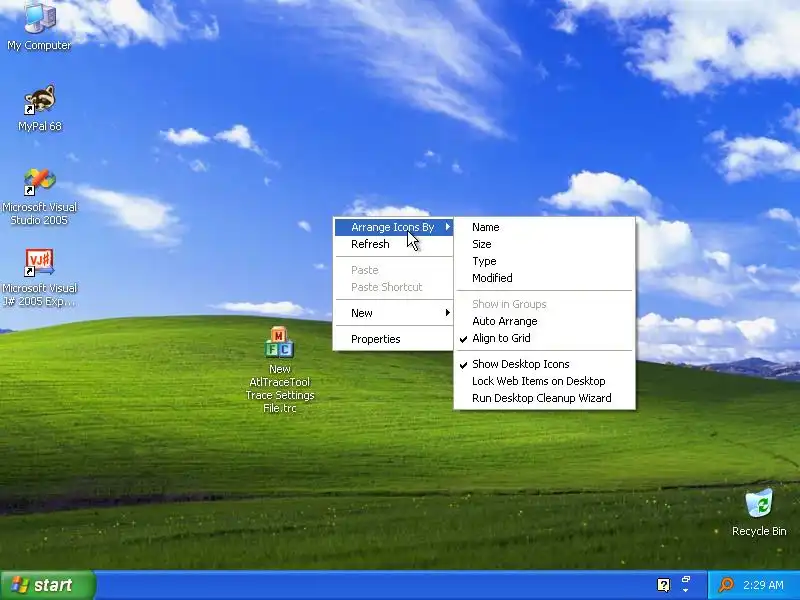Arrange icons by Name

pyautogui.click(x=544, y=227)
